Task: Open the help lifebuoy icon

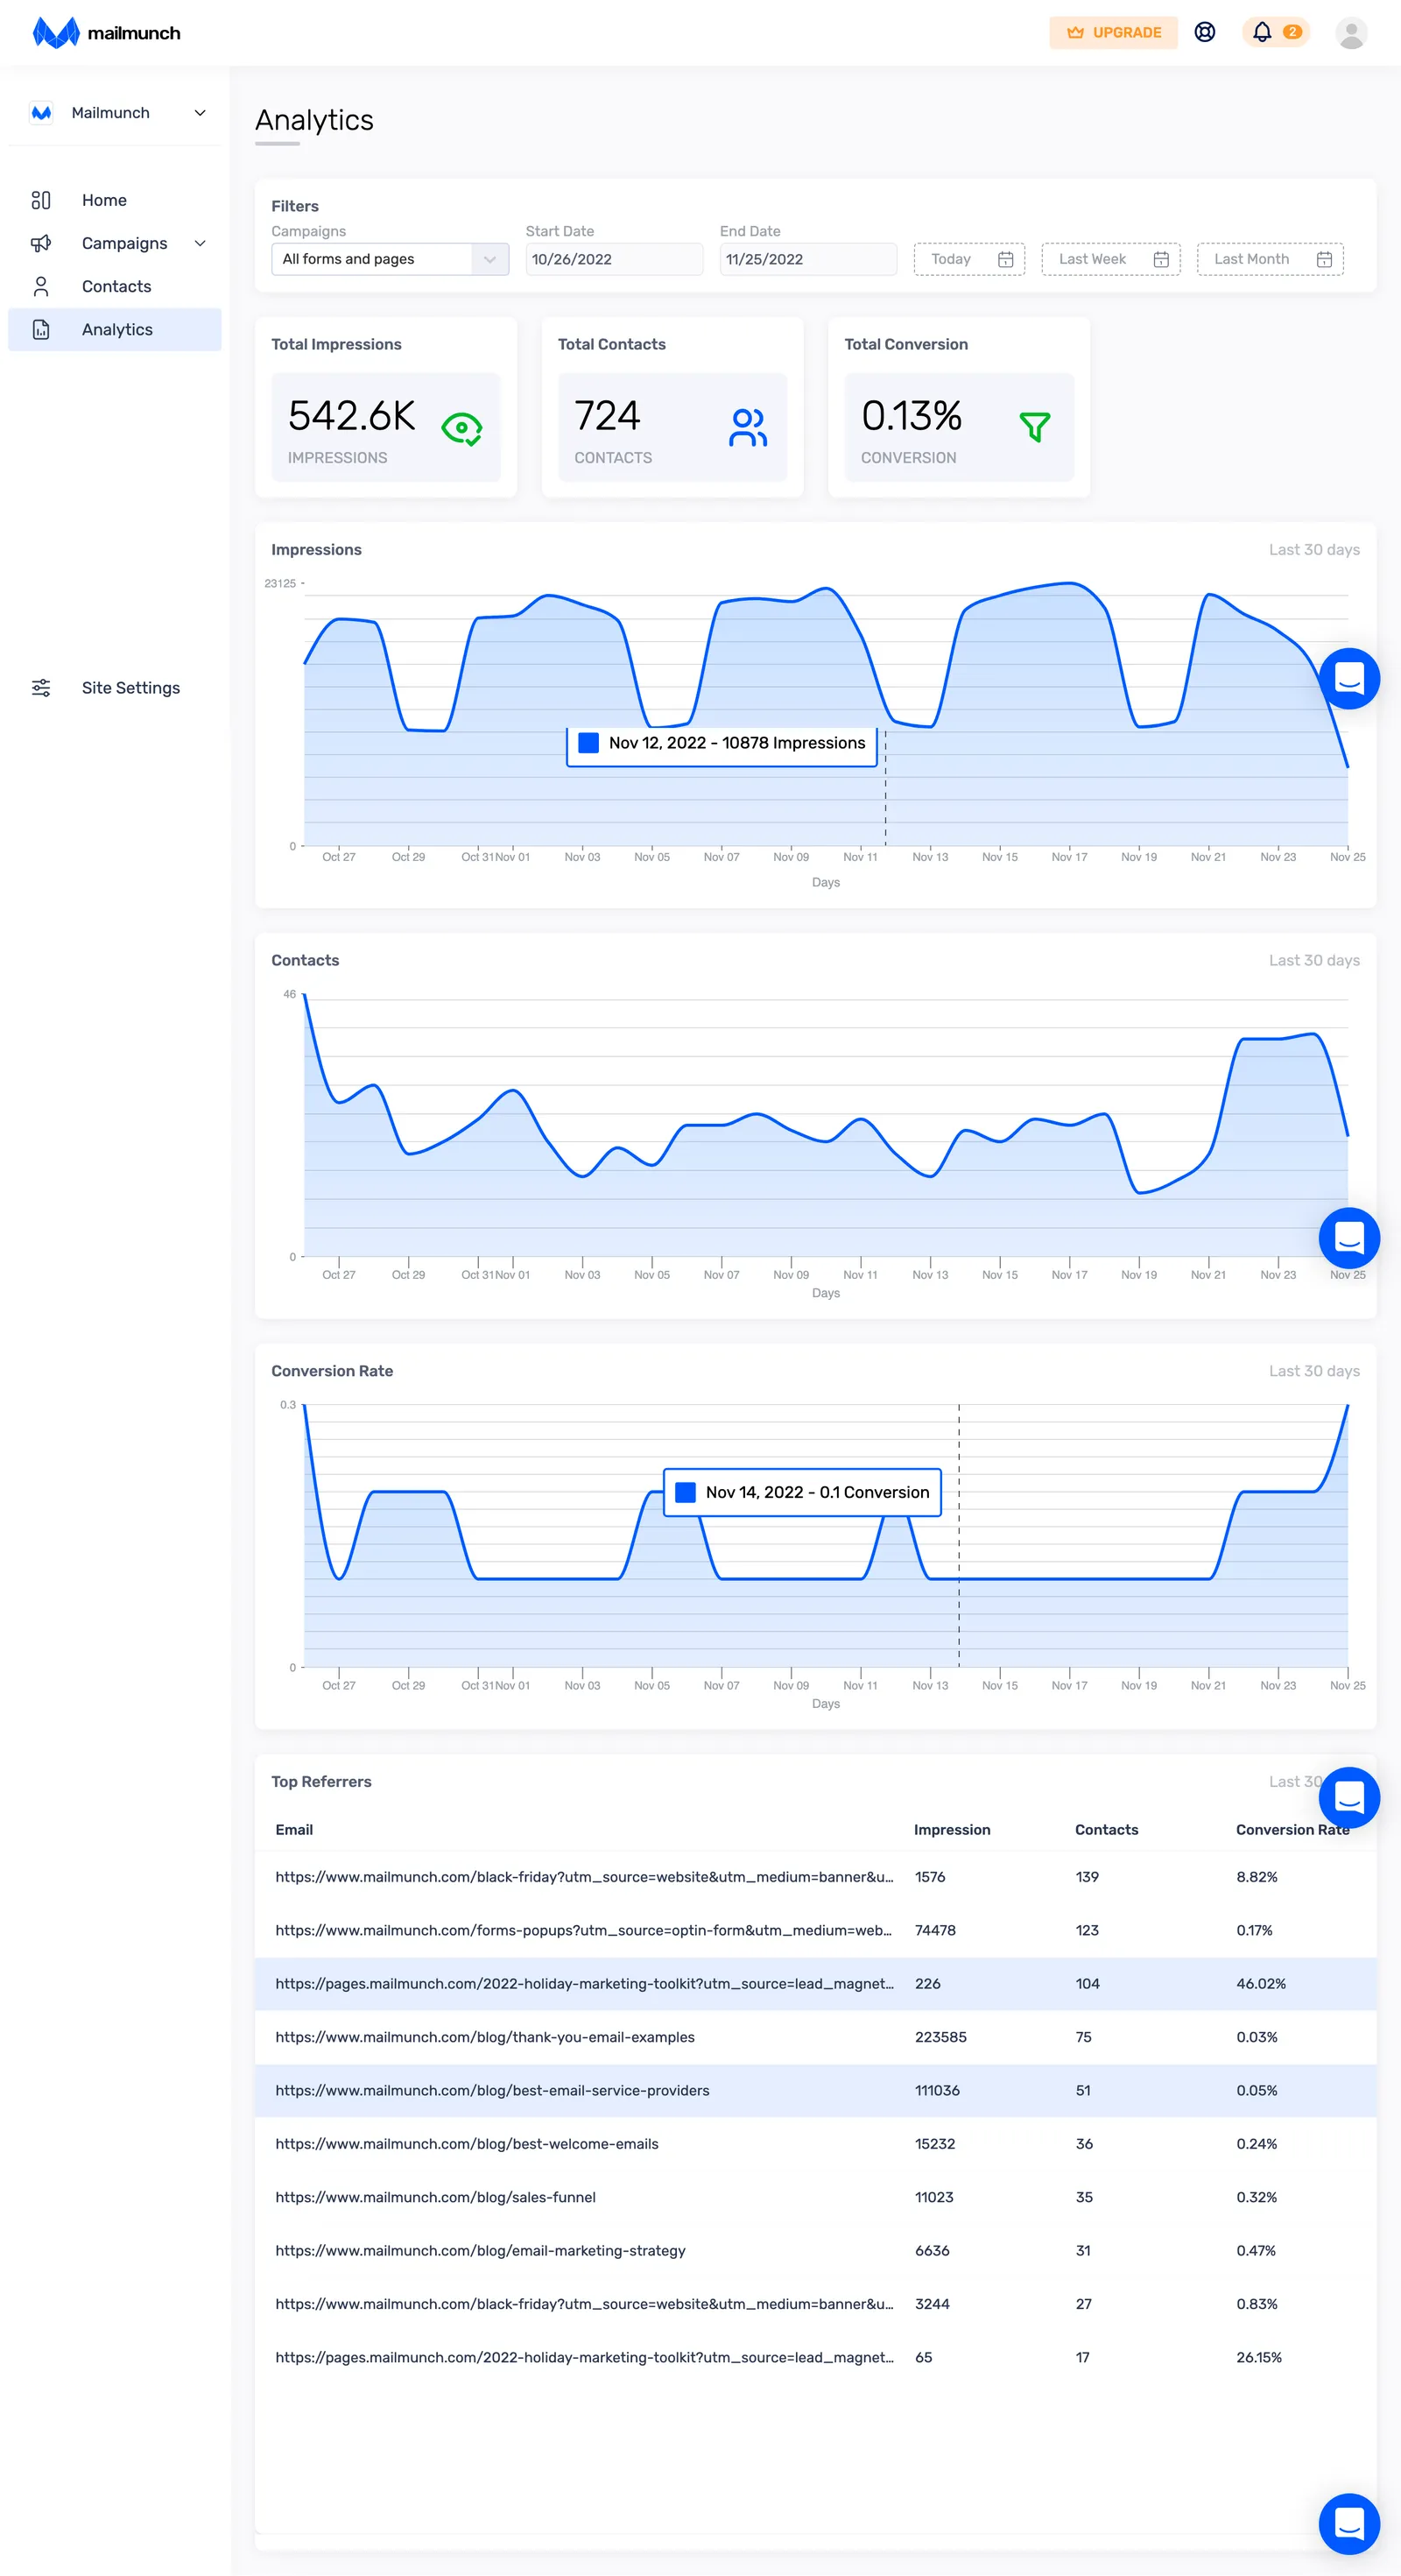Action: [x=1205, y=32]
